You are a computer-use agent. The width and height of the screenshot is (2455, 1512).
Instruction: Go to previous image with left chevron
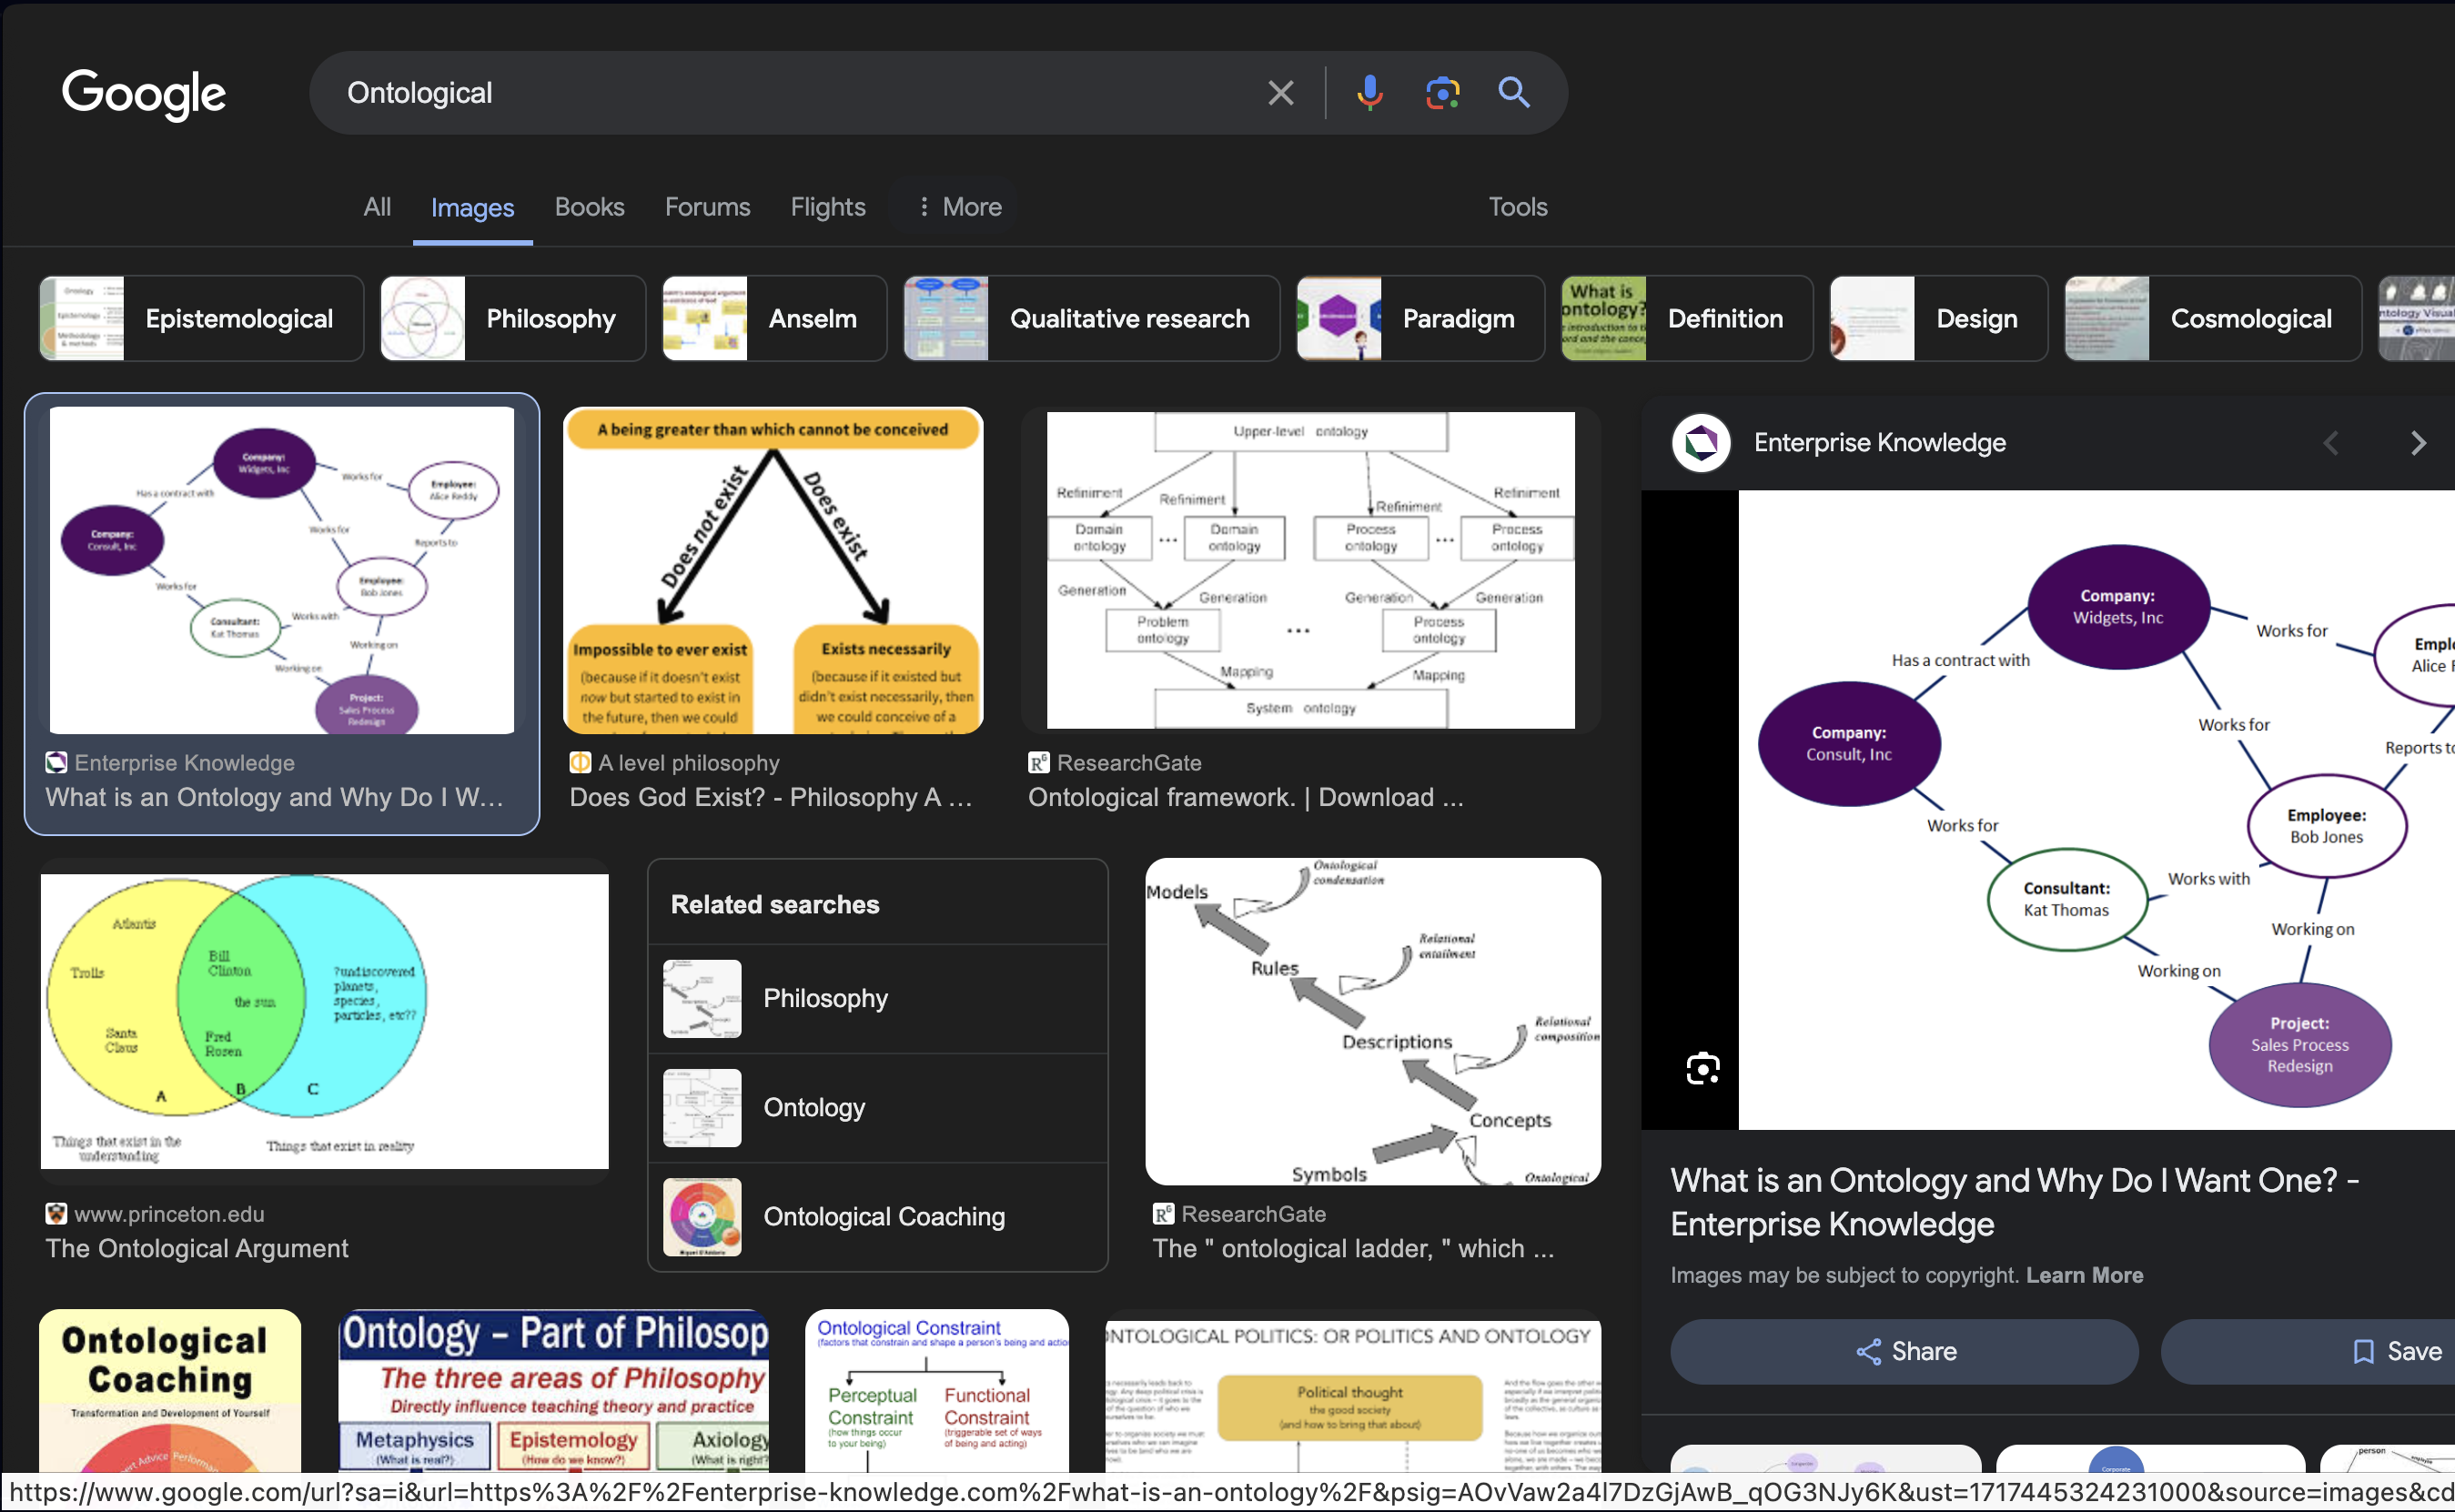click(x=2331, y=443)
